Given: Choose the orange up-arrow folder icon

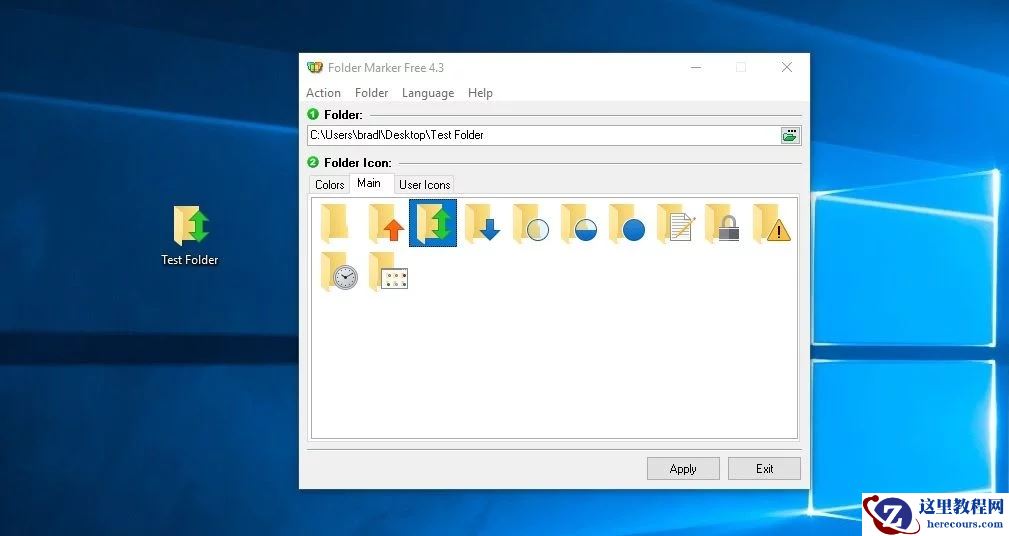Looking at the screenshot, I should tap(386, 223).
